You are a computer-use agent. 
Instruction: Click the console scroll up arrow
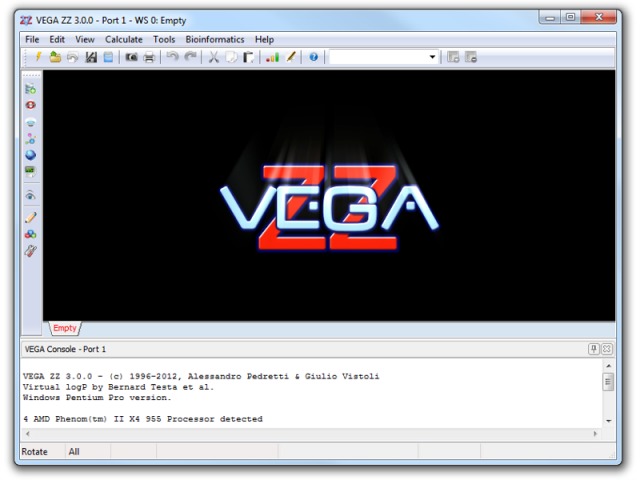[x=608, y=366]
